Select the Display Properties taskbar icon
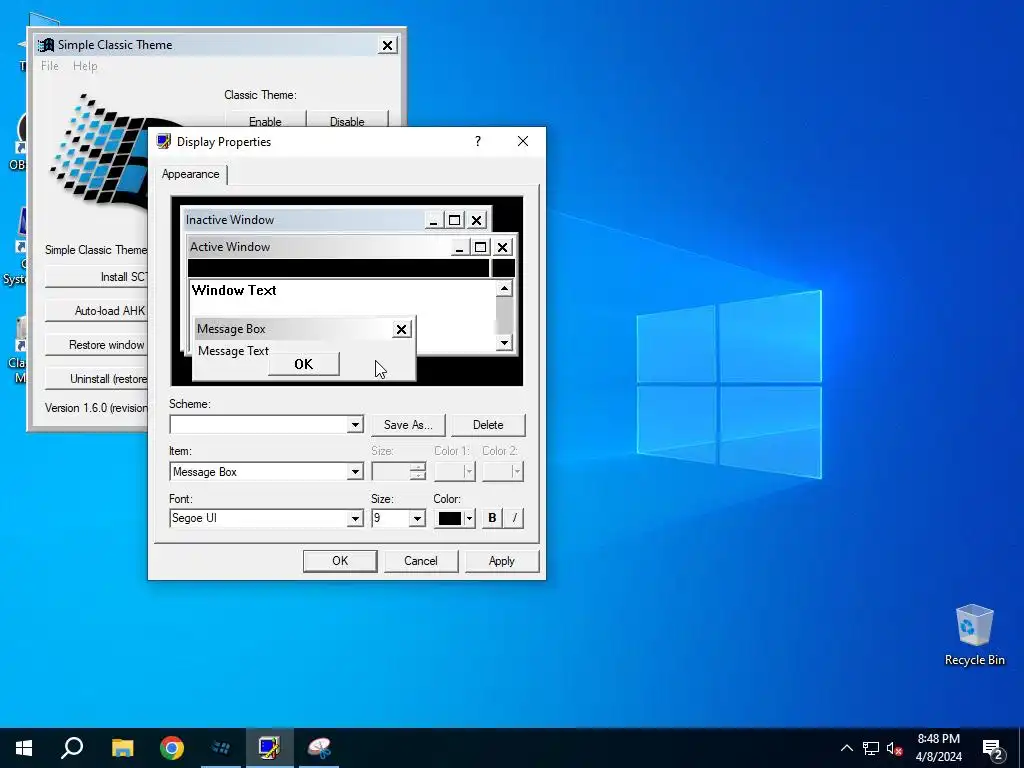Image resolution: width=1024 pixels, height=768 pixels. 270,748
